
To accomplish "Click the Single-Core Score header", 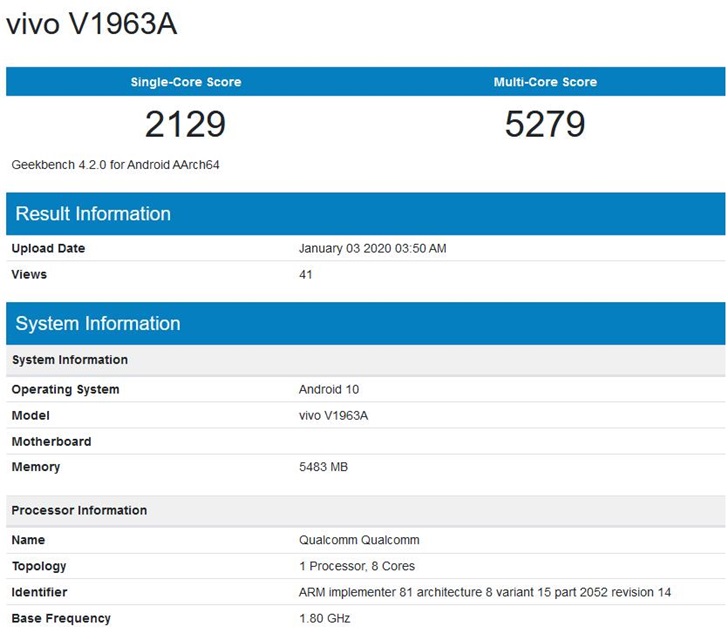I will (x=186, y=82).
